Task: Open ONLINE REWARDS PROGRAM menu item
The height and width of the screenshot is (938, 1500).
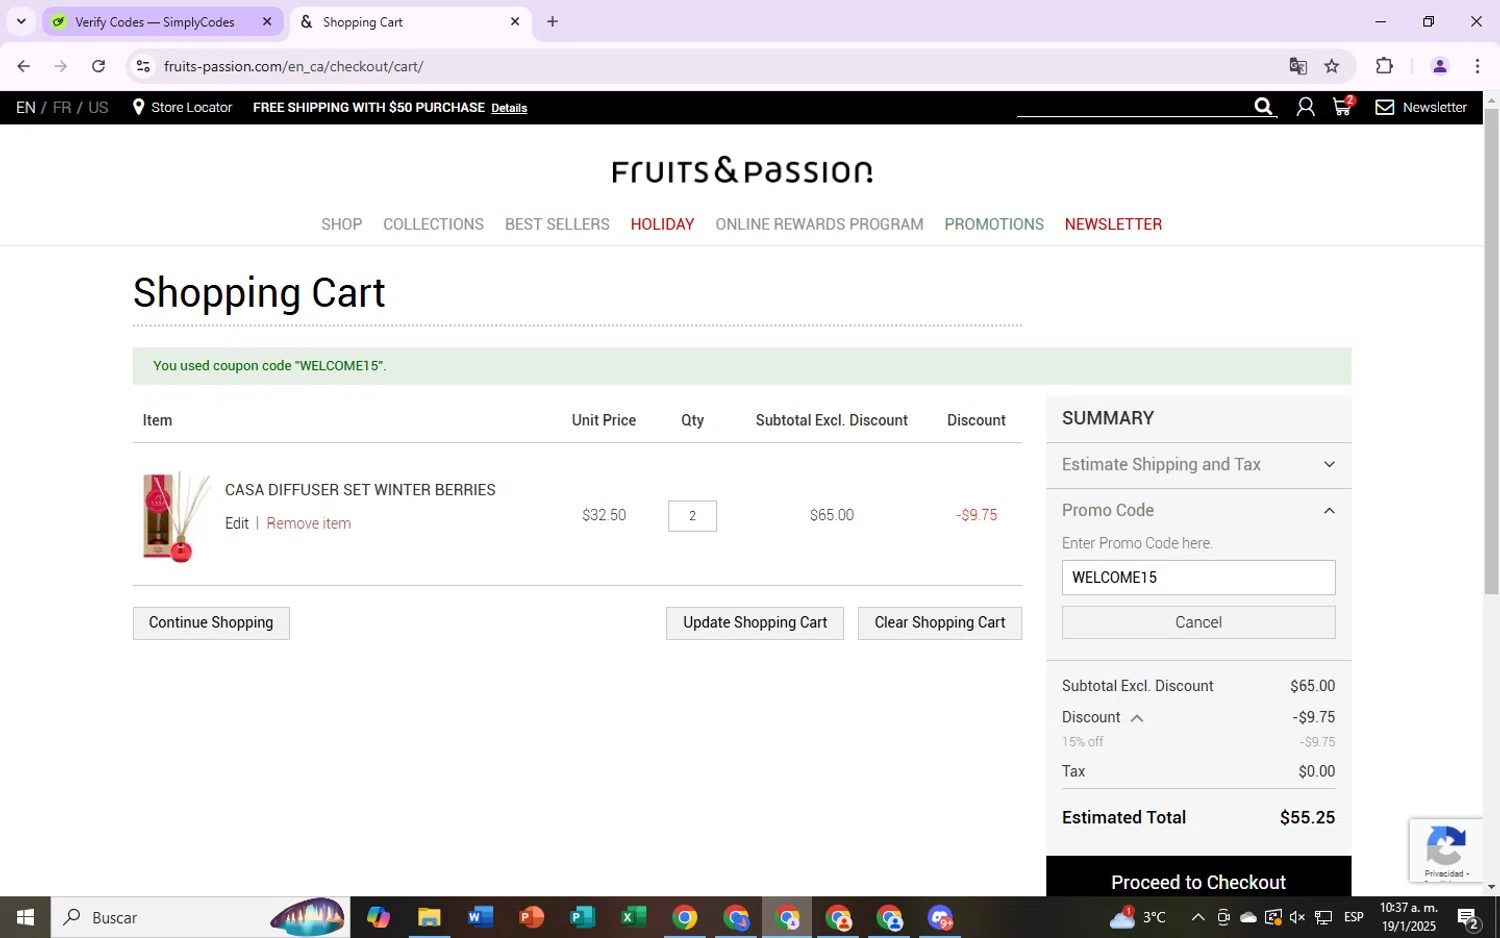Action: (819, 224)
